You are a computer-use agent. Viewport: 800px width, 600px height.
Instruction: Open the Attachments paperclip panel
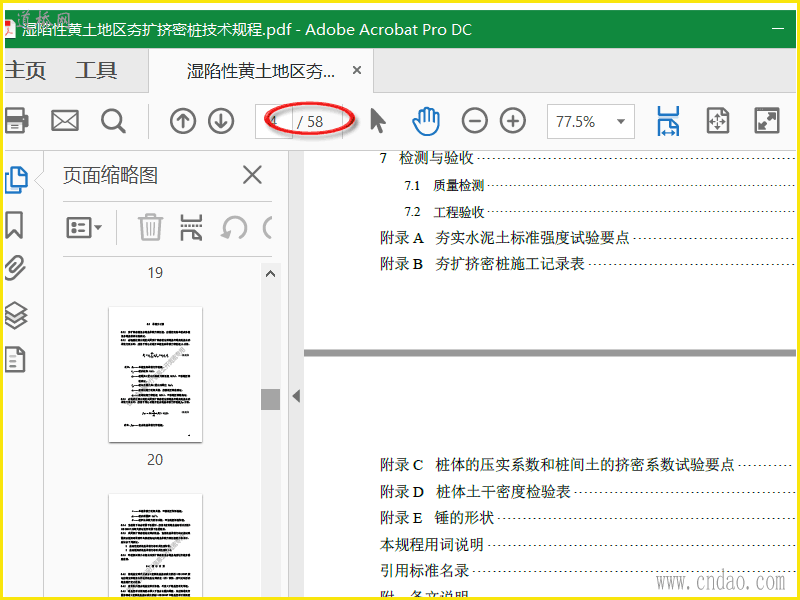[15, 268]
